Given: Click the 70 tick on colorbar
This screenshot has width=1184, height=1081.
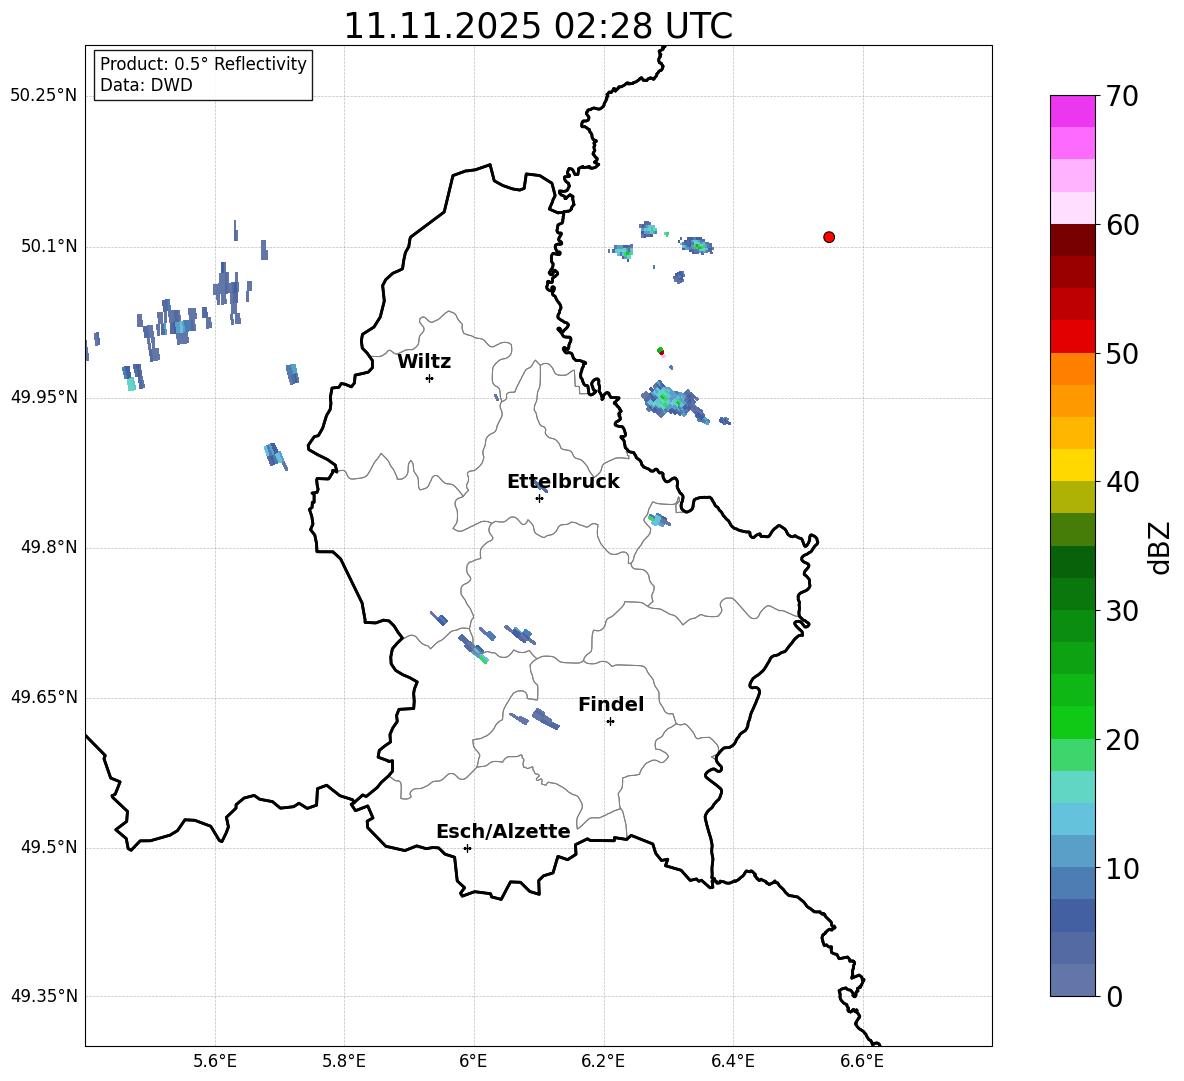Looking at the screenshot, I should coord(1123,96).
